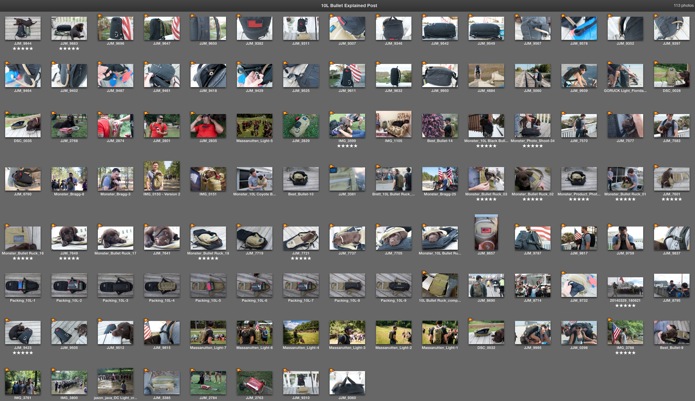Select the Massanutten_Light-1 thumbnail
Screen dimensions: 695x401
pos(440,333)
